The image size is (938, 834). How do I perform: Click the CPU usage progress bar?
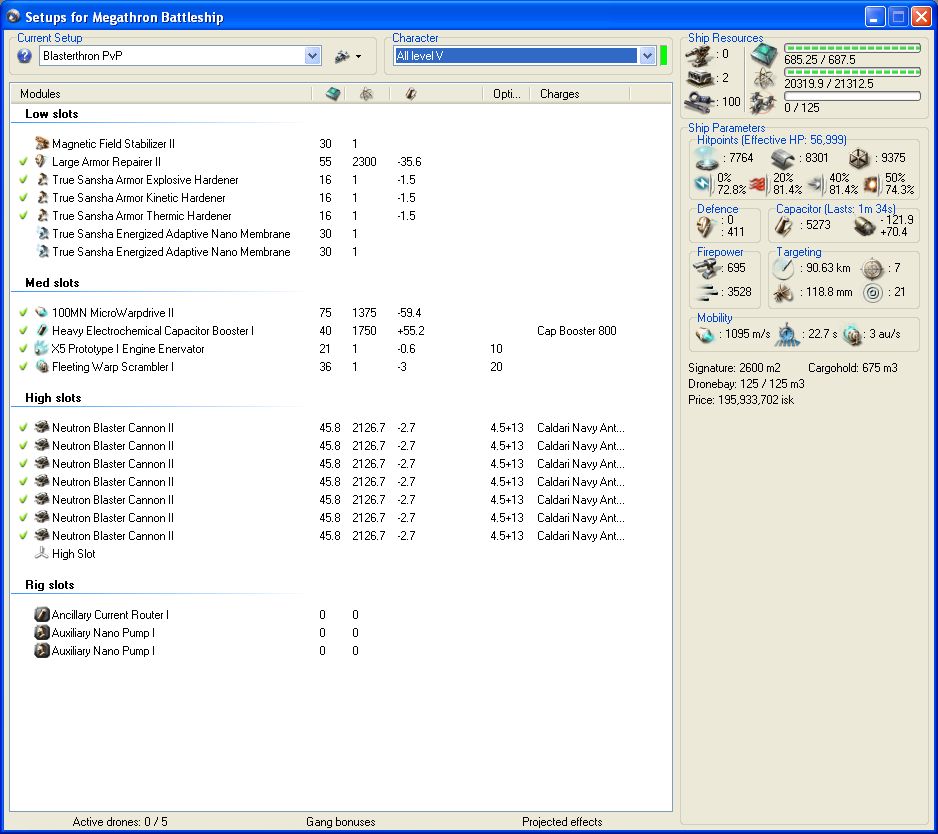[x=852, y=48]
